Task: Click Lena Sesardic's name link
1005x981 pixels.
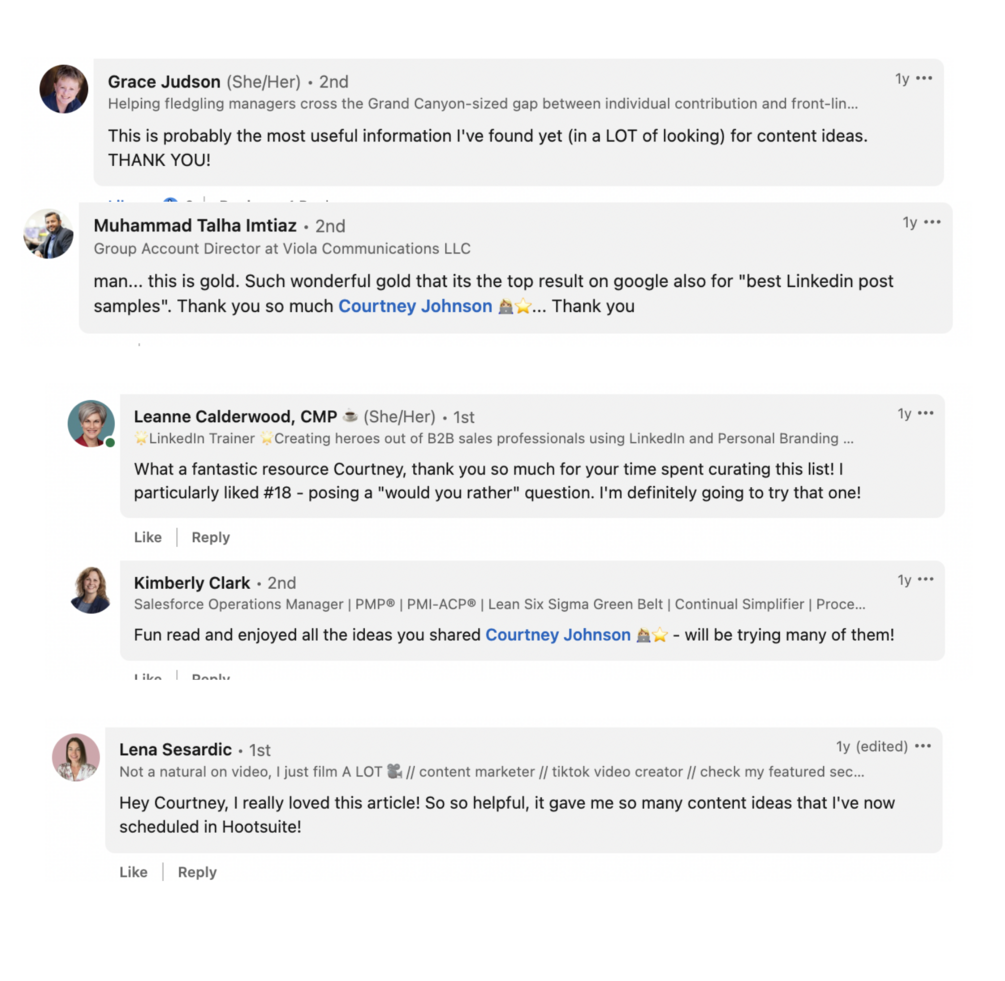Action: 175,749
